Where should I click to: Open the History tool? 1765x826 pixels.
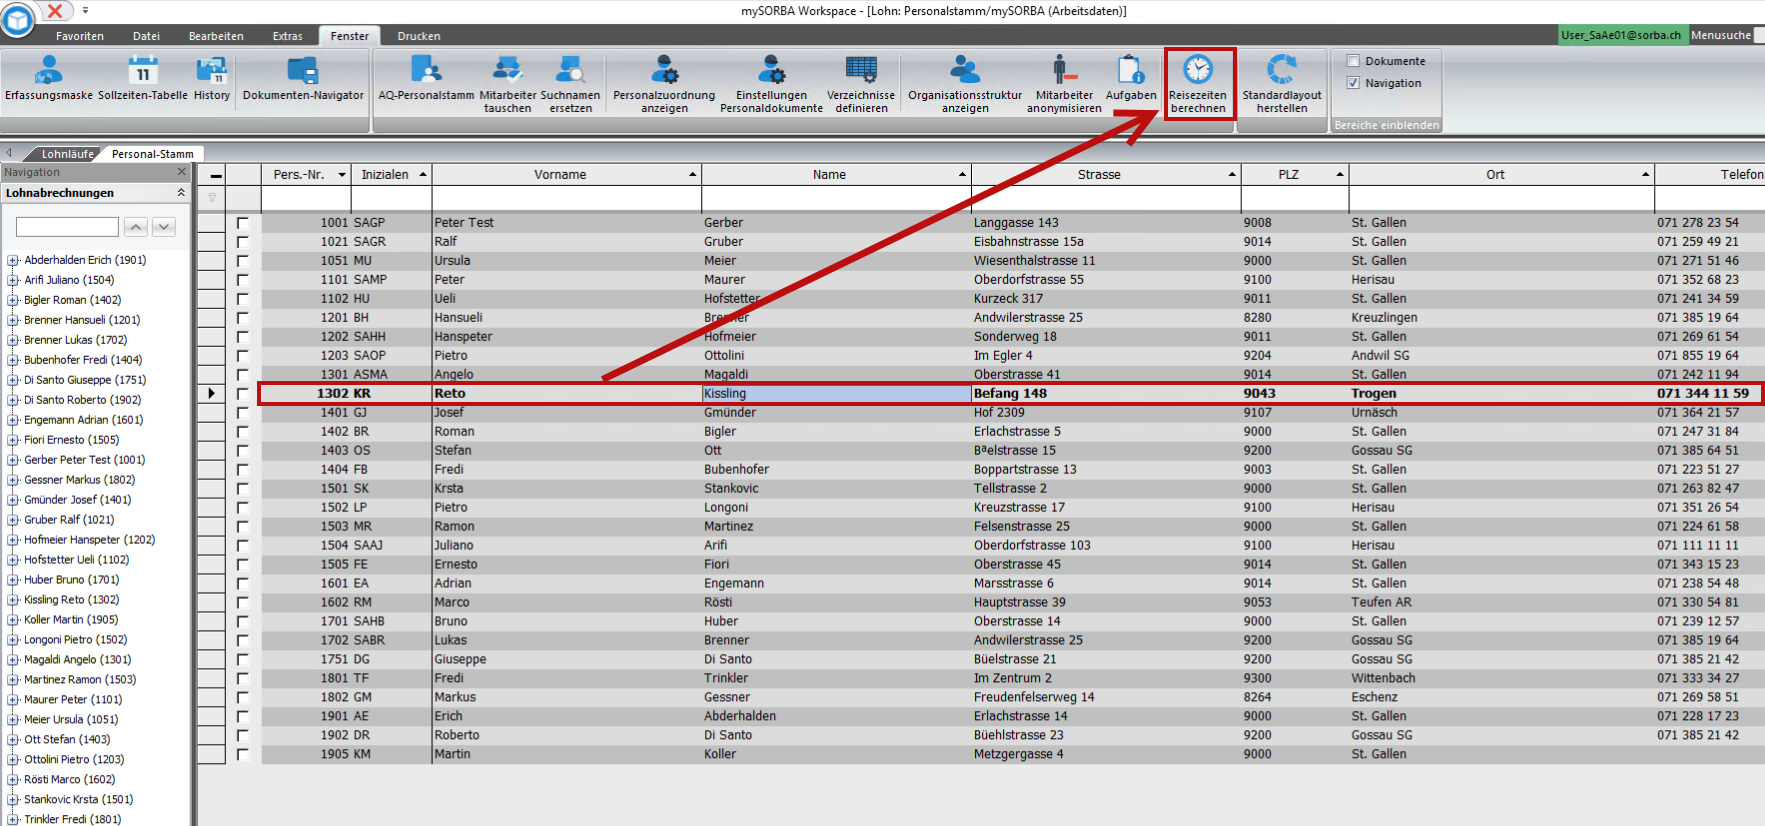pyautogui.click(x=211, y=78)
